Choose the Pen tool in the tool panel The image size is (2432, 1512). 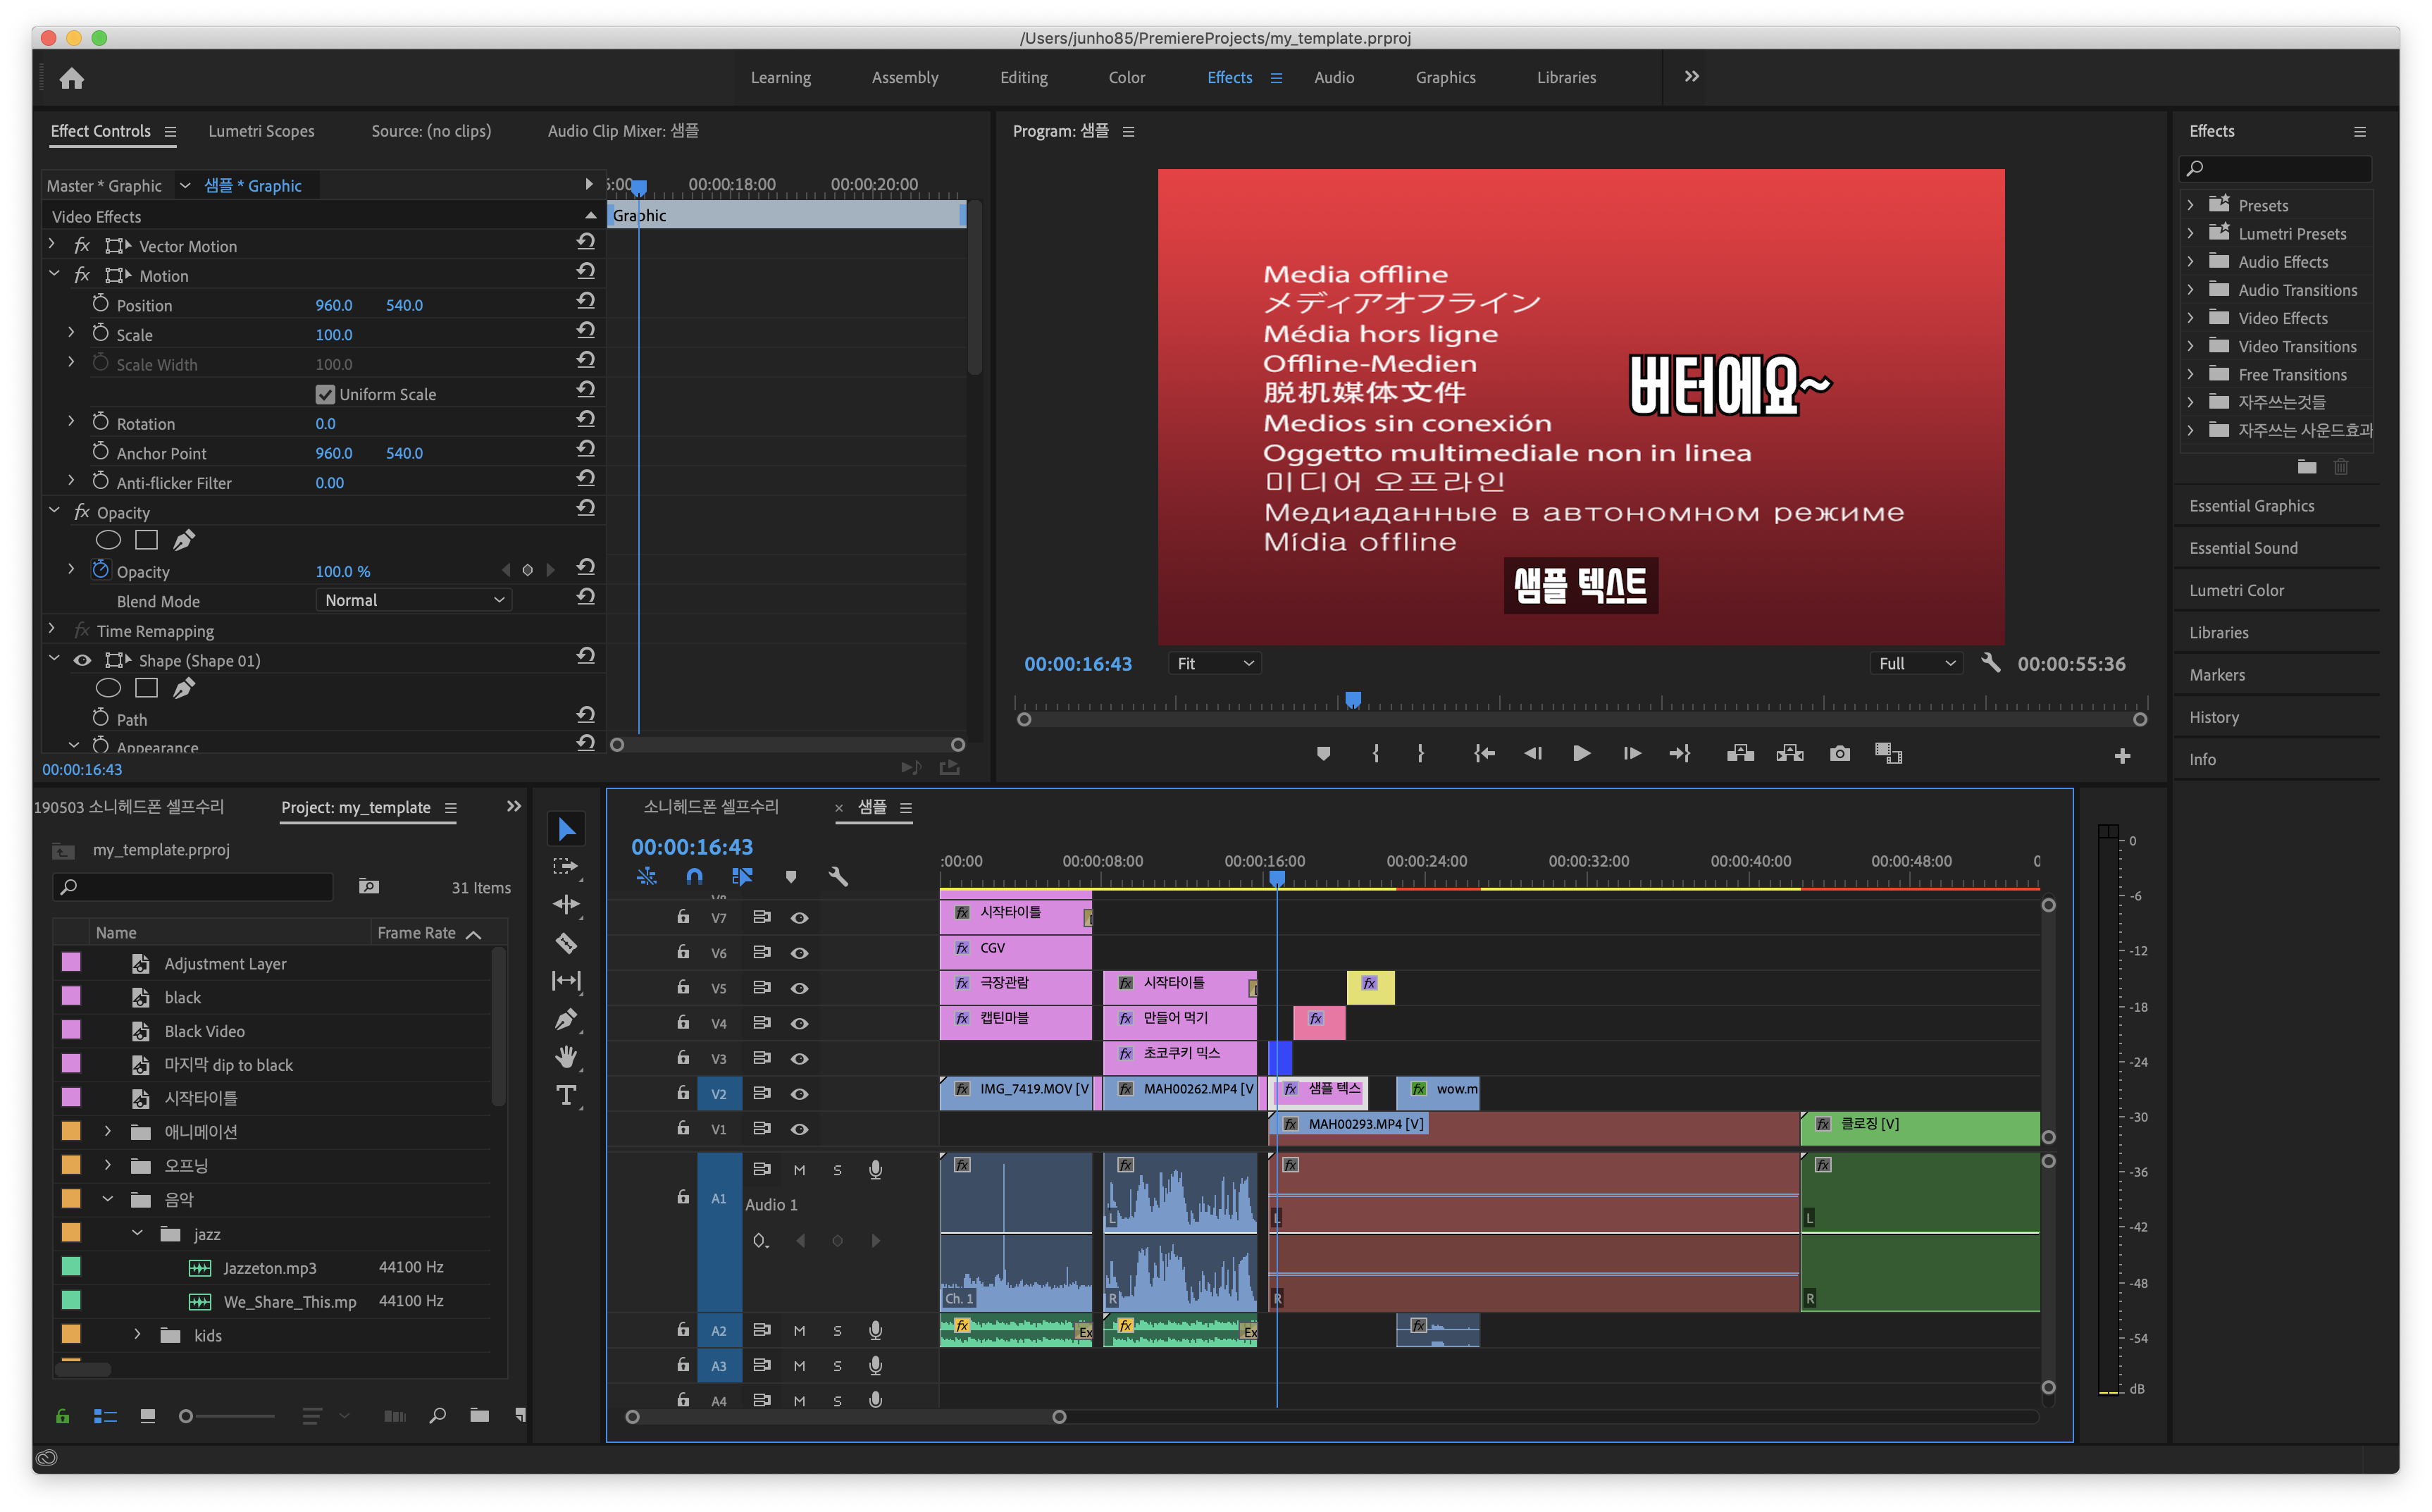pyautogui.click(x=566, y=1019)
